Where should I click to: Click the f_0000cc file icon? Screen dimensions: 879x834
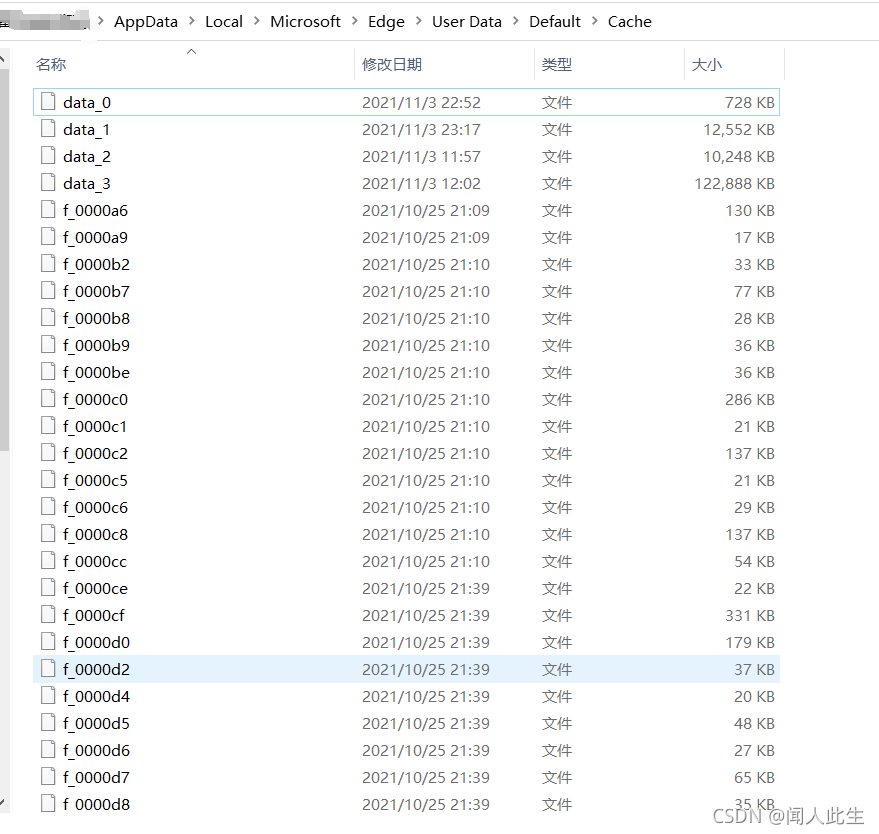[48, 561]
